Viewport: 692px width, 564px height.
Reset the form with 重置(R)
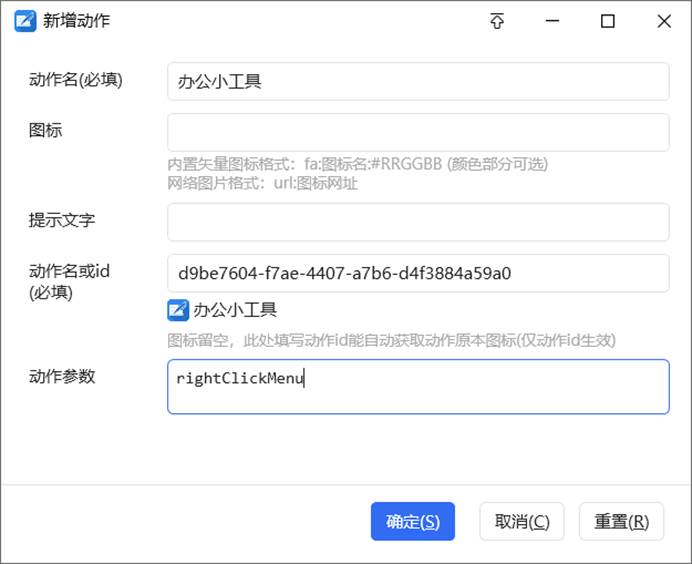click(x=621, y=521)
